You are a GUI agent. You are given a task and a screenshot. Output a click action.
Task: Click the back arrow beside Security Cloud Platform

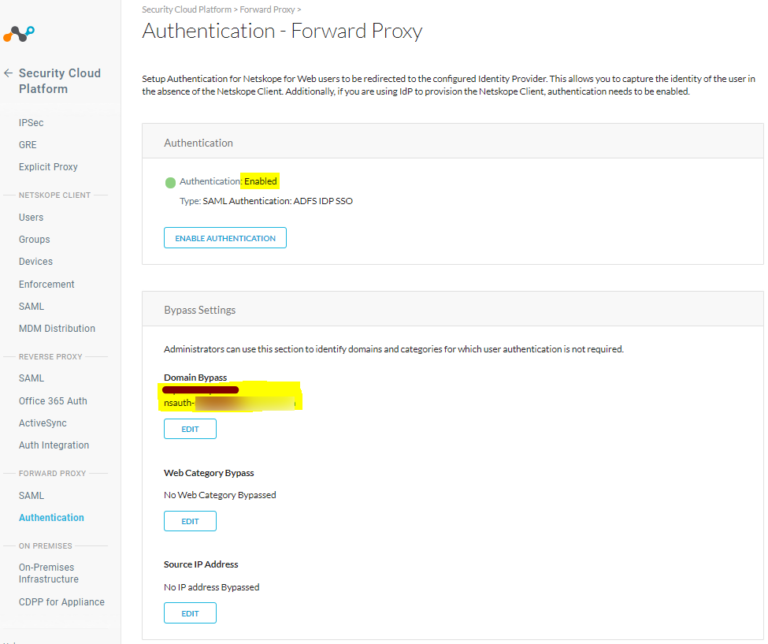[x=8, y=73]
